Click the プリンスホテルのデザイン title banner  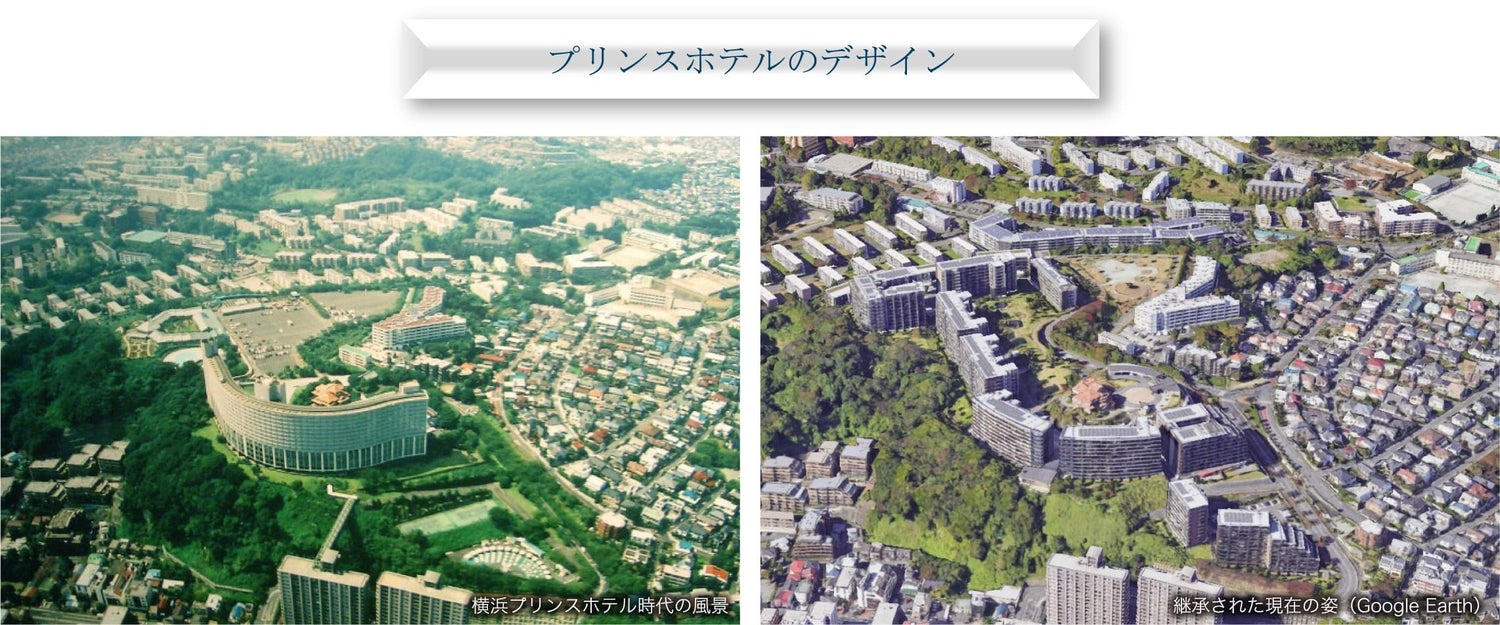(750, 60)
